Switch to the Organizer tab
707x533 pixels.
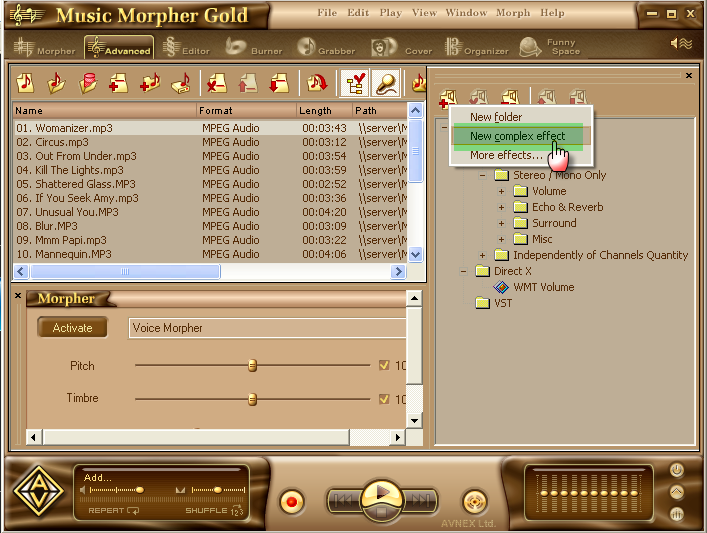click(476, 47)
